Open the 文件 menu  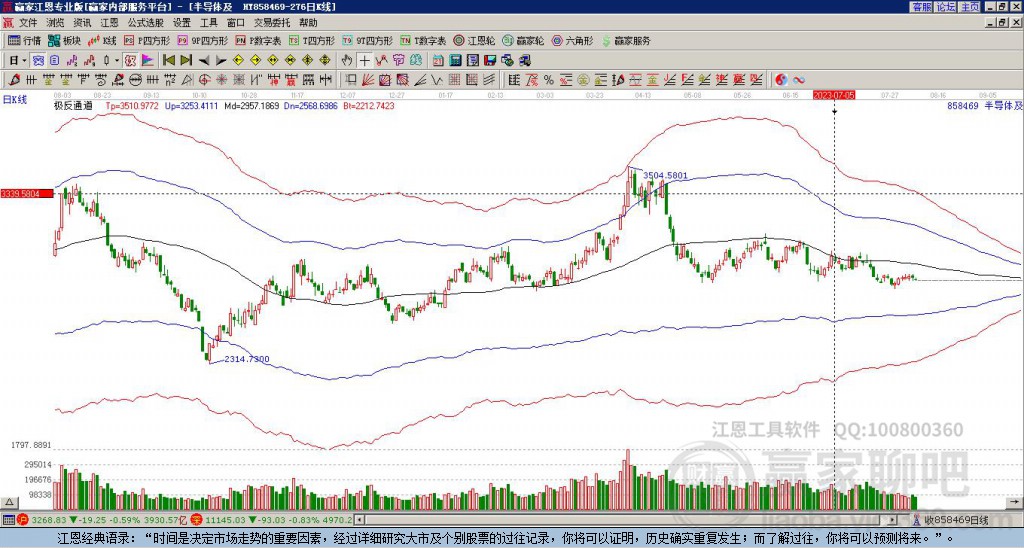pyautogui.click(x=28, y=23)
